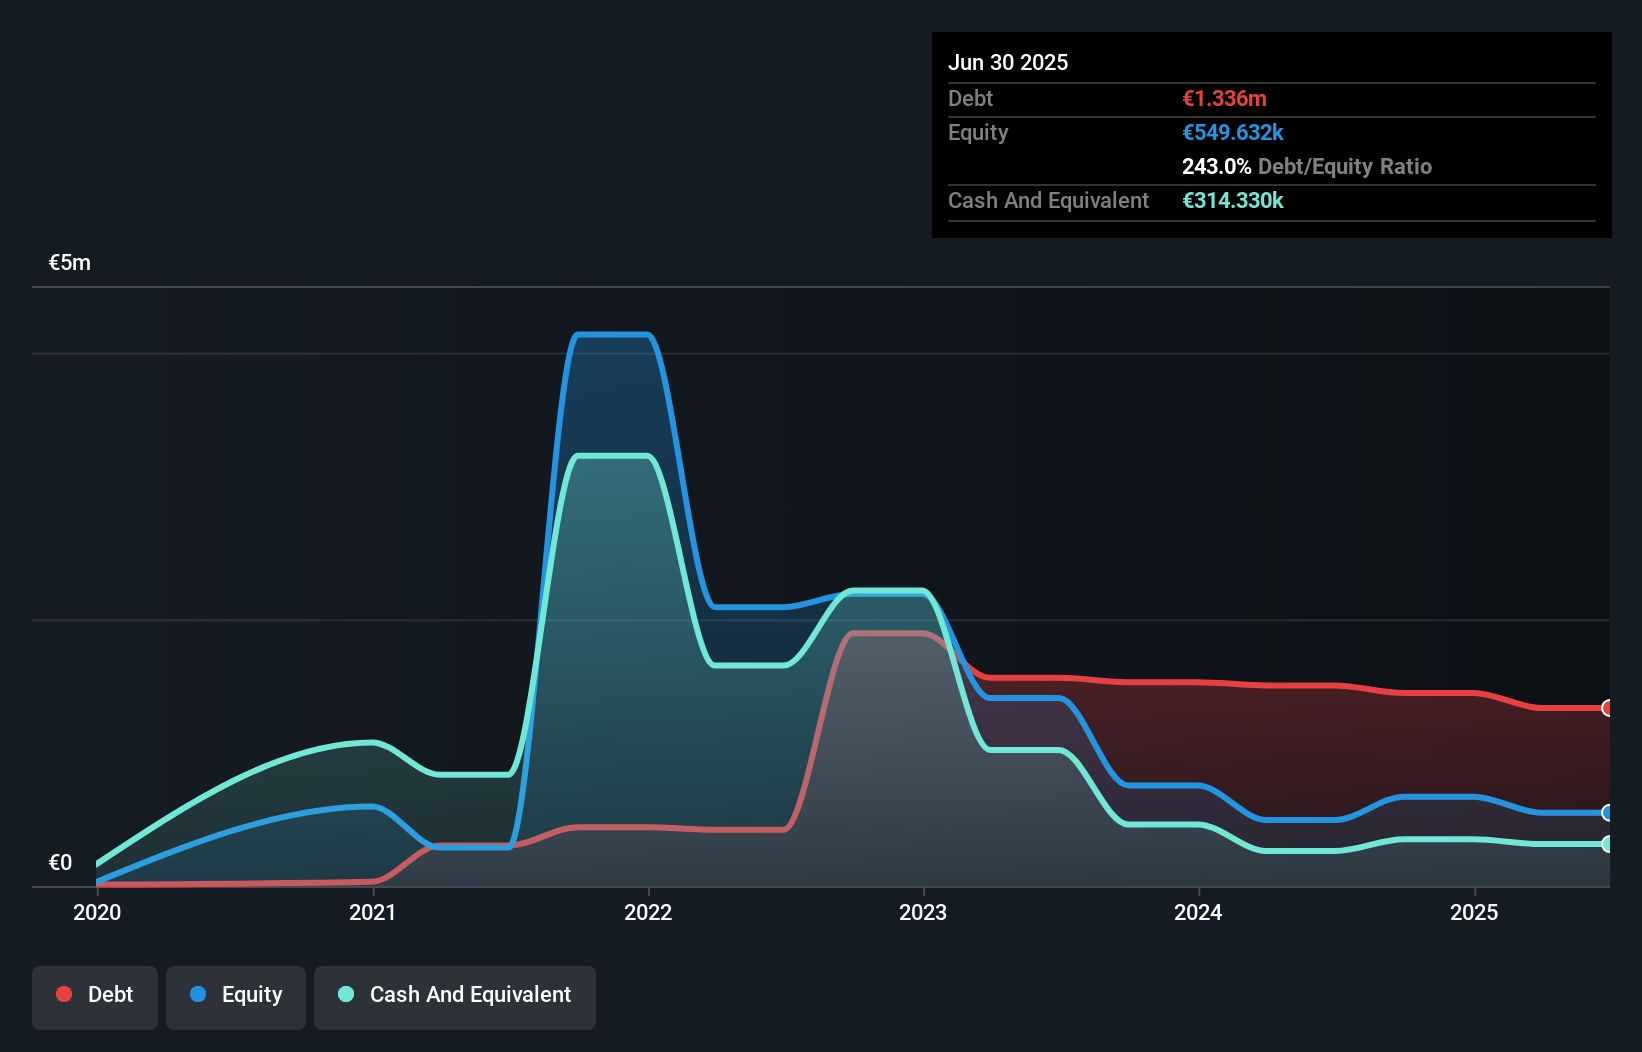Select the Equity series endpoint marker

1607,813
